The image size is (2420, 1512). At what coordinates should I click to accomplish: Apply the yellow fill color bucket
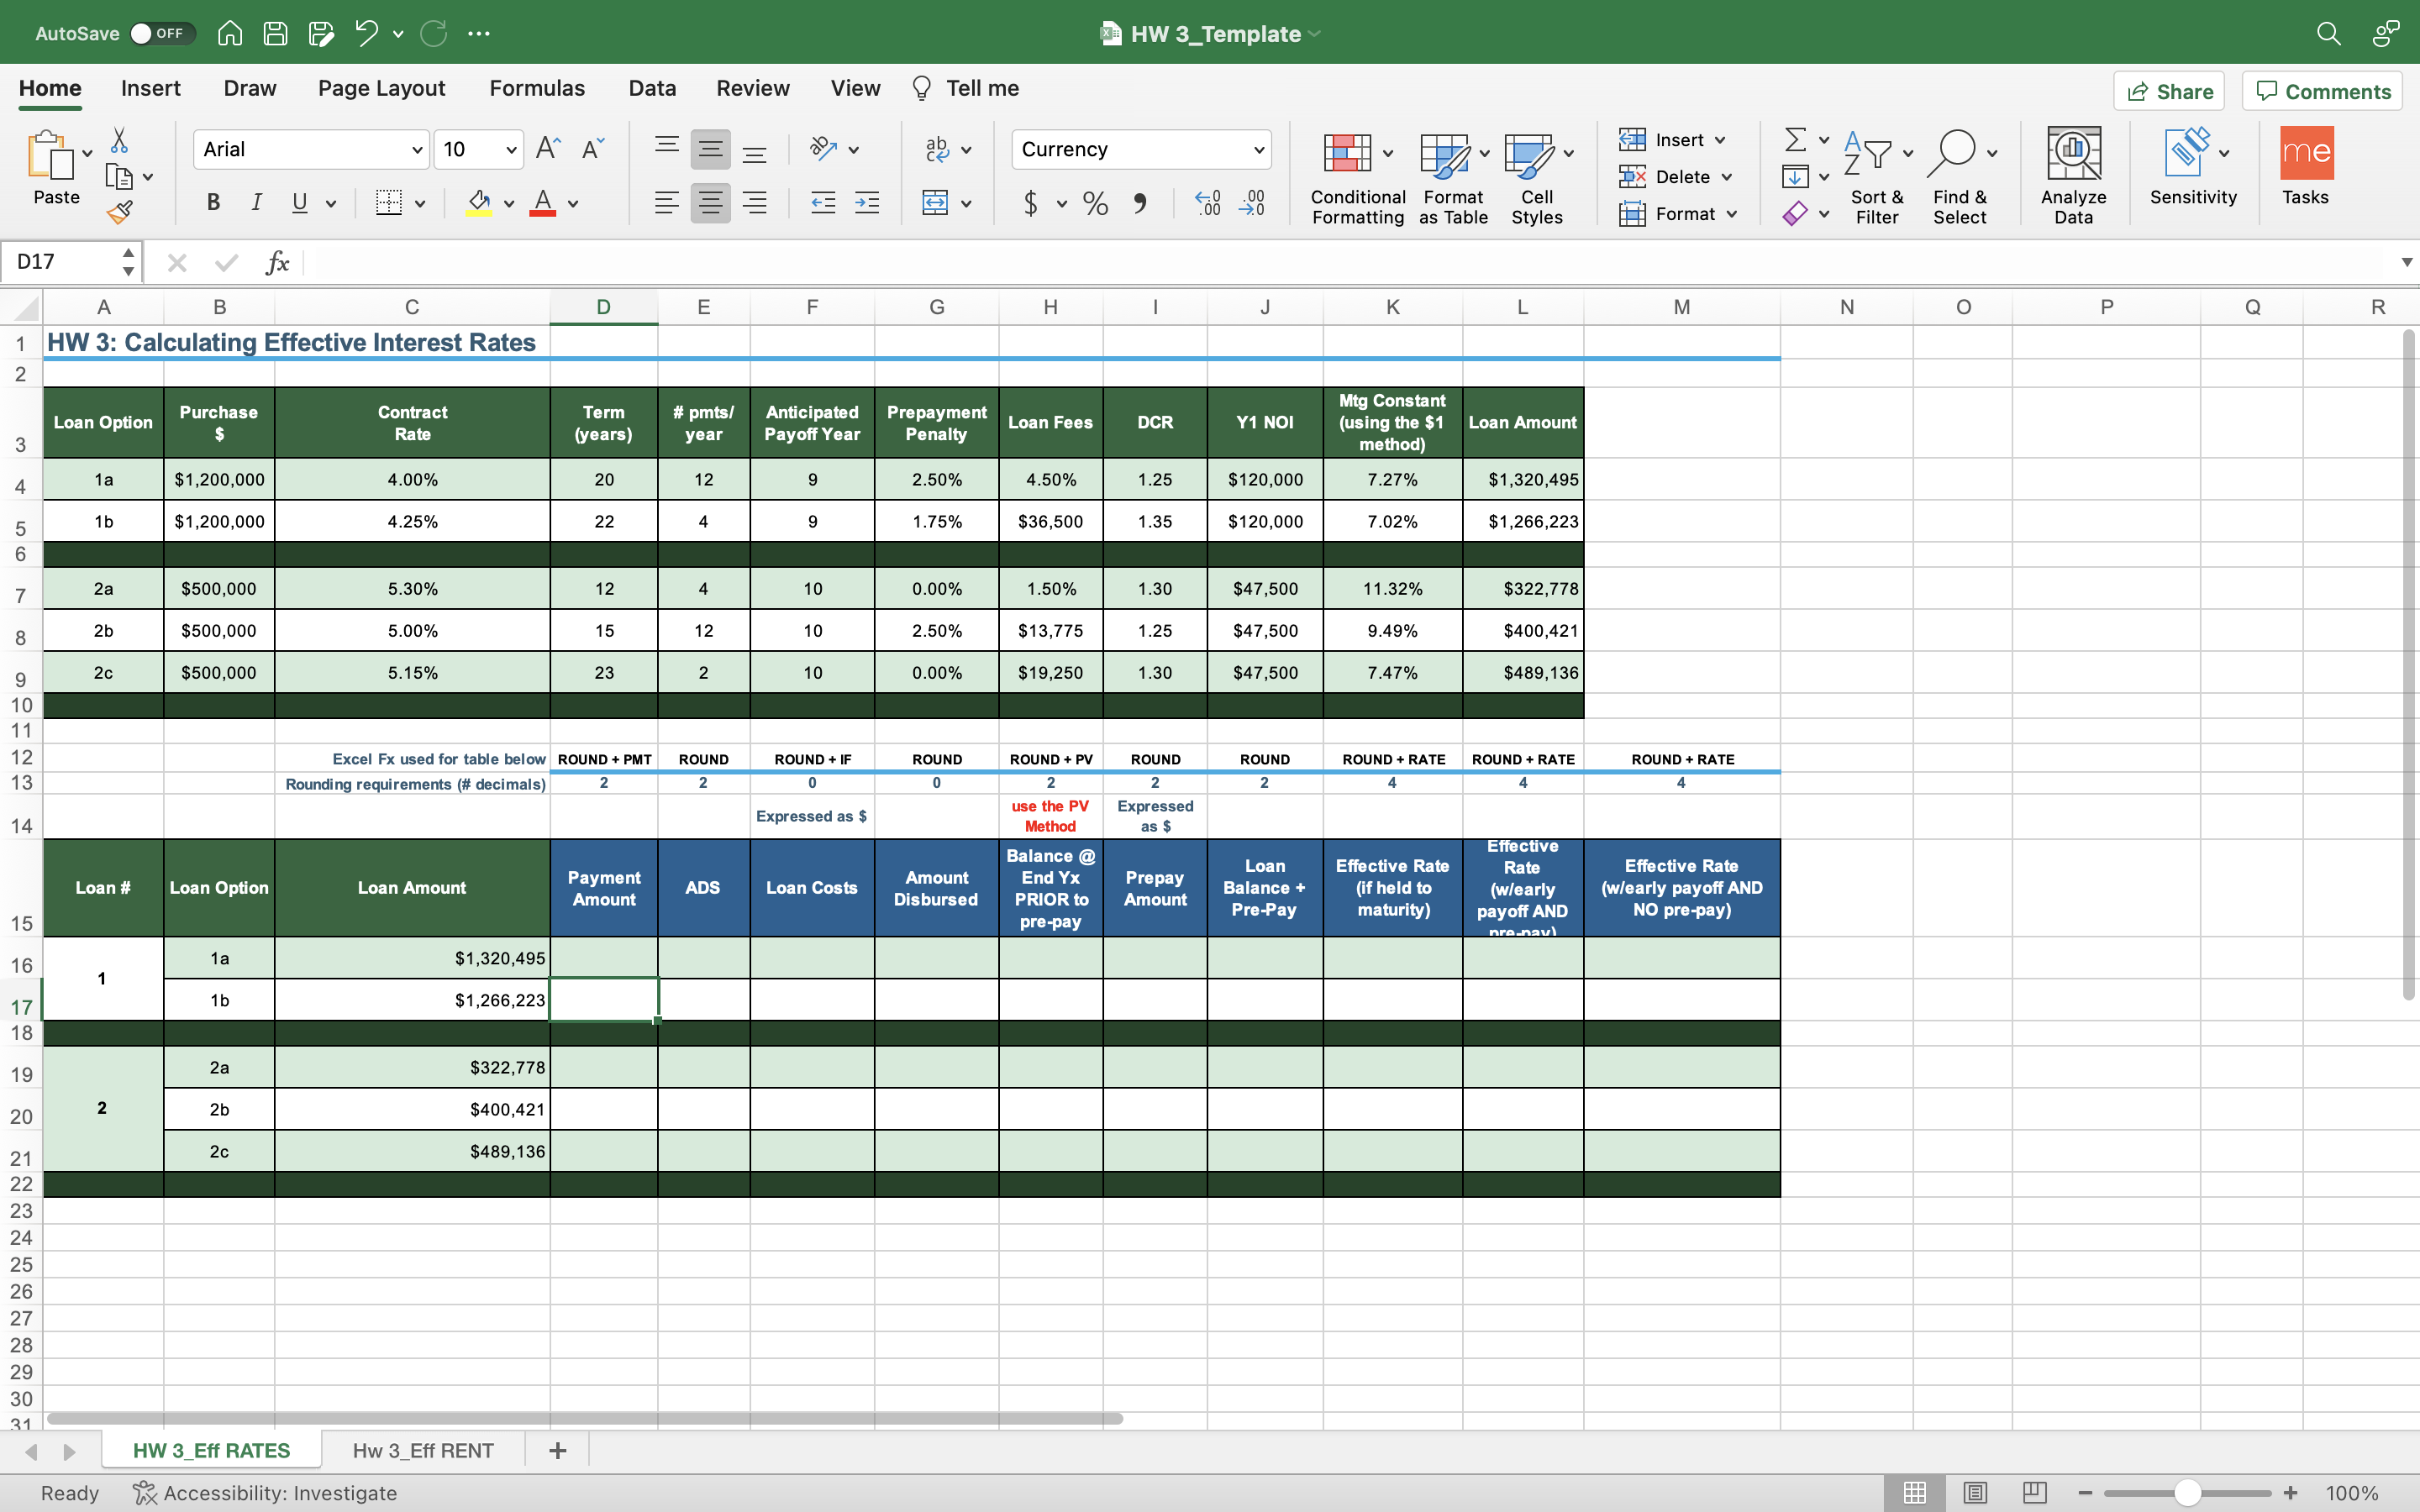pos(479,203)
